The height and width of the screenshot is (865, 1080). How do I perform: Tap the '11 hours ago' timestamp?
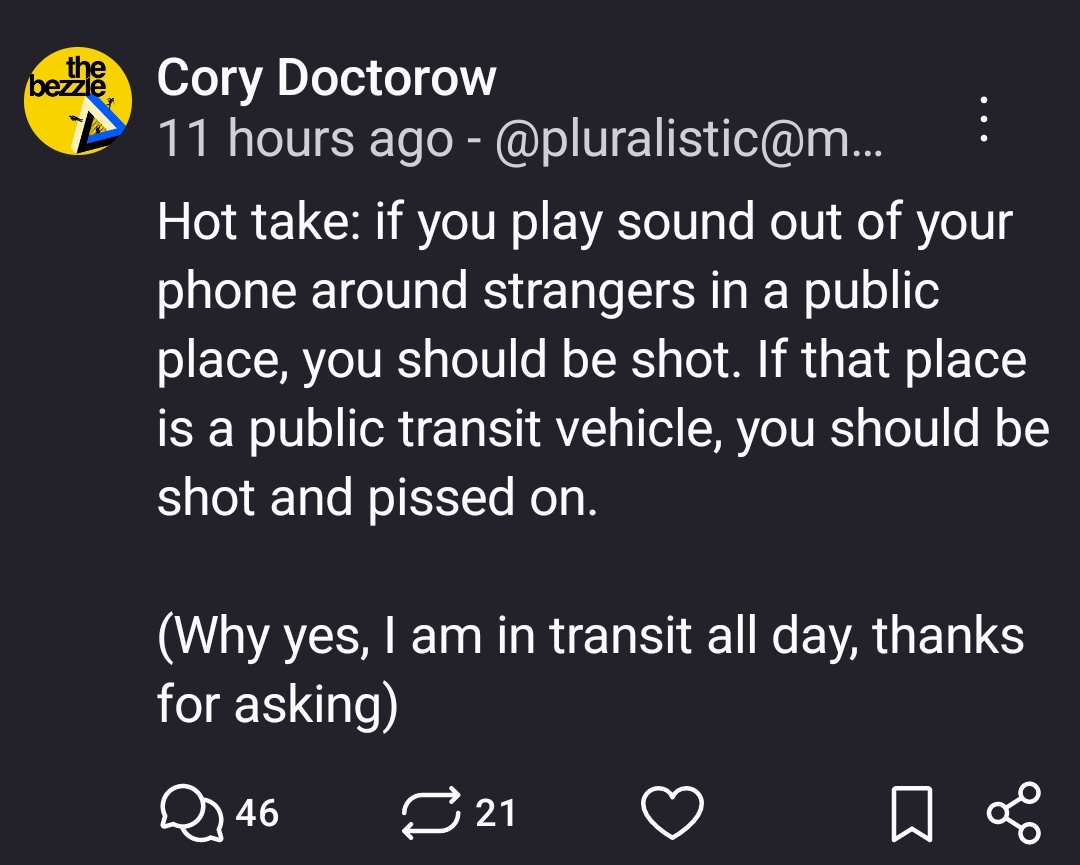(304, 139)
